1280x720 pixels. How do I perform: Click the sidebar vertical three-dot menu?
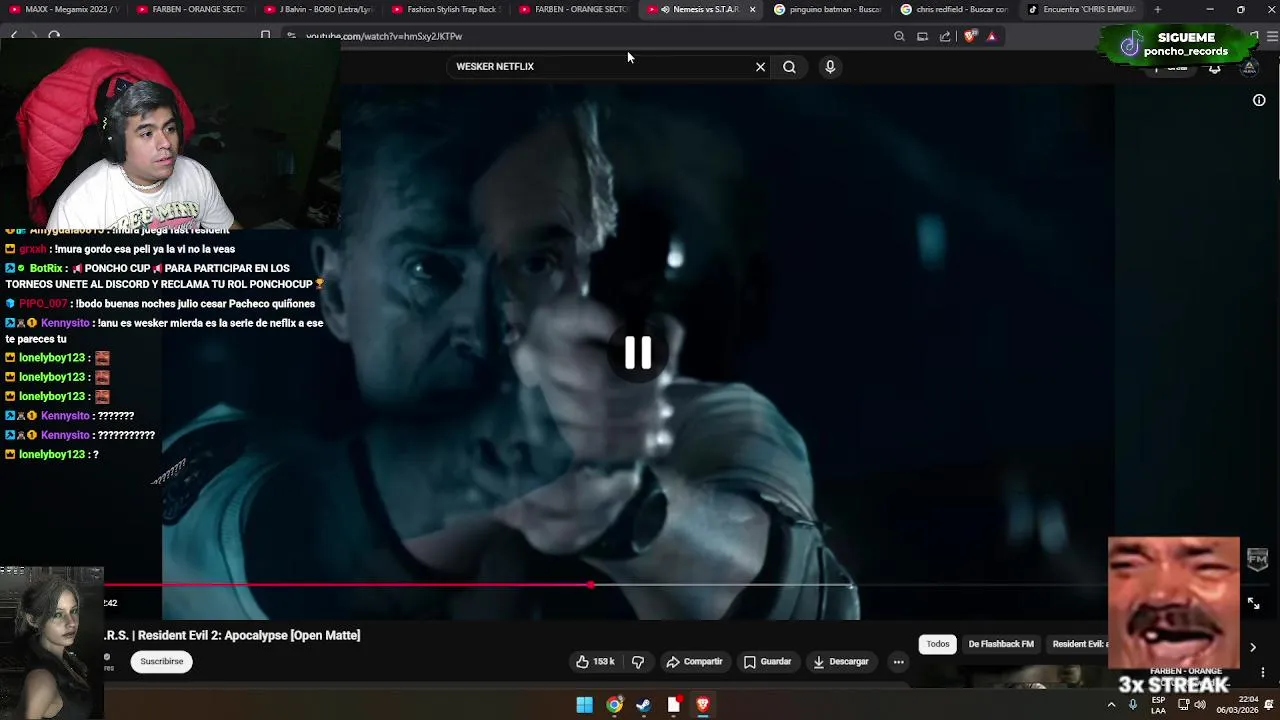tap(1263, 672)
